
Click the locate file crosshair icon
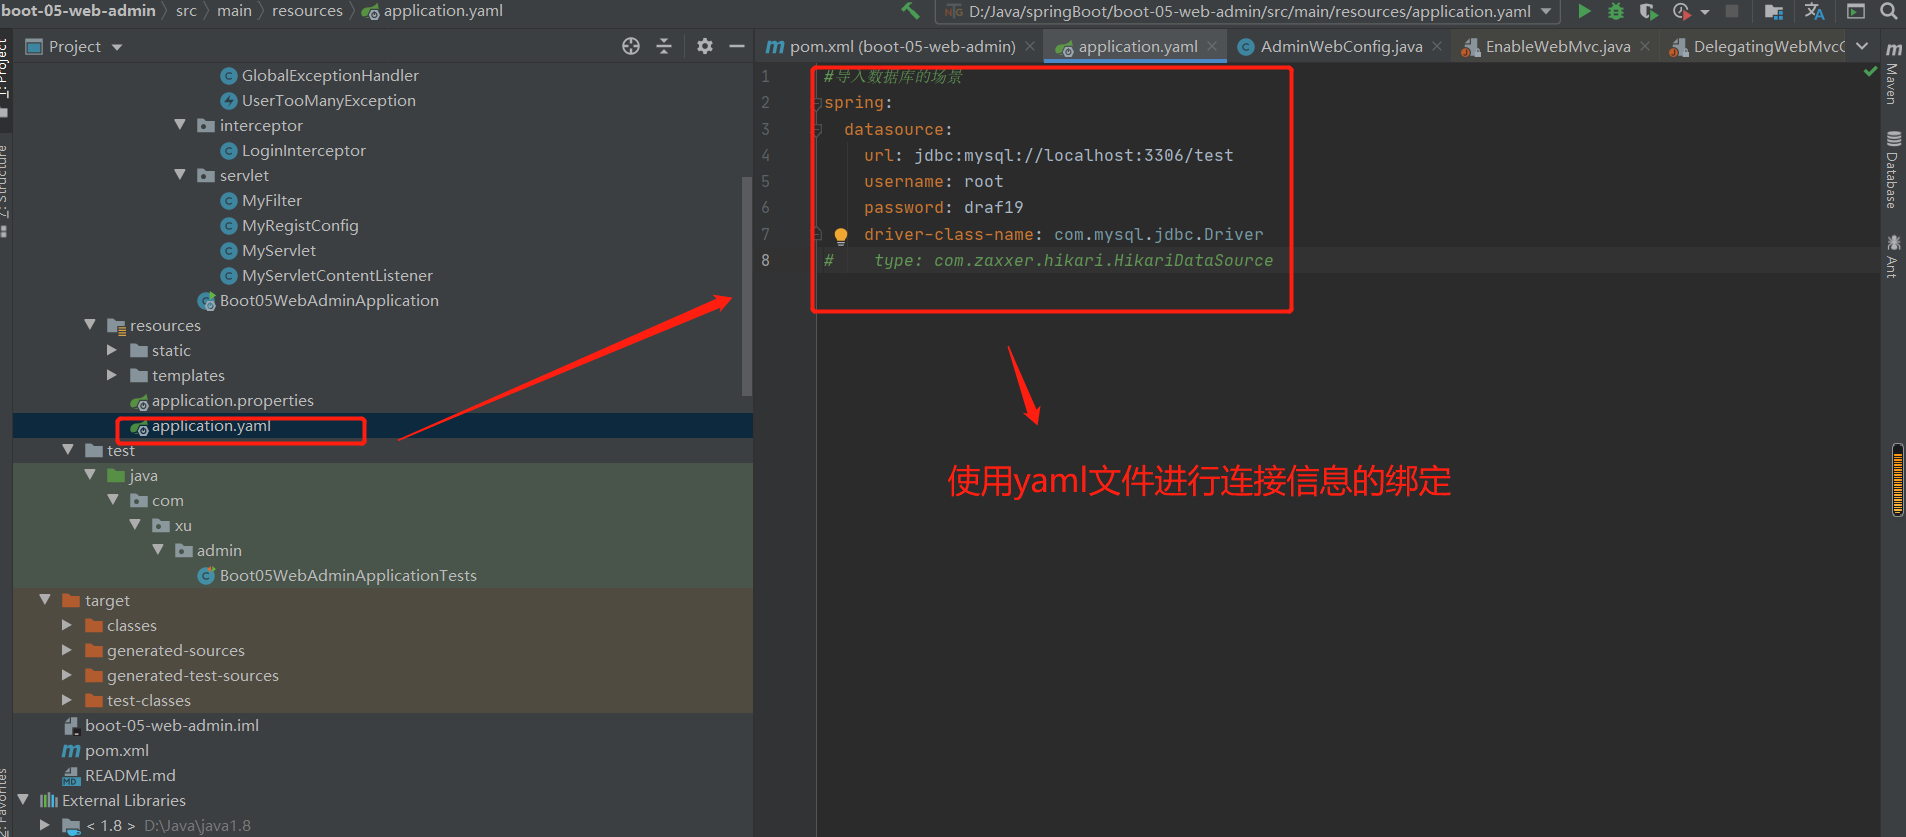tap(631, 46)
